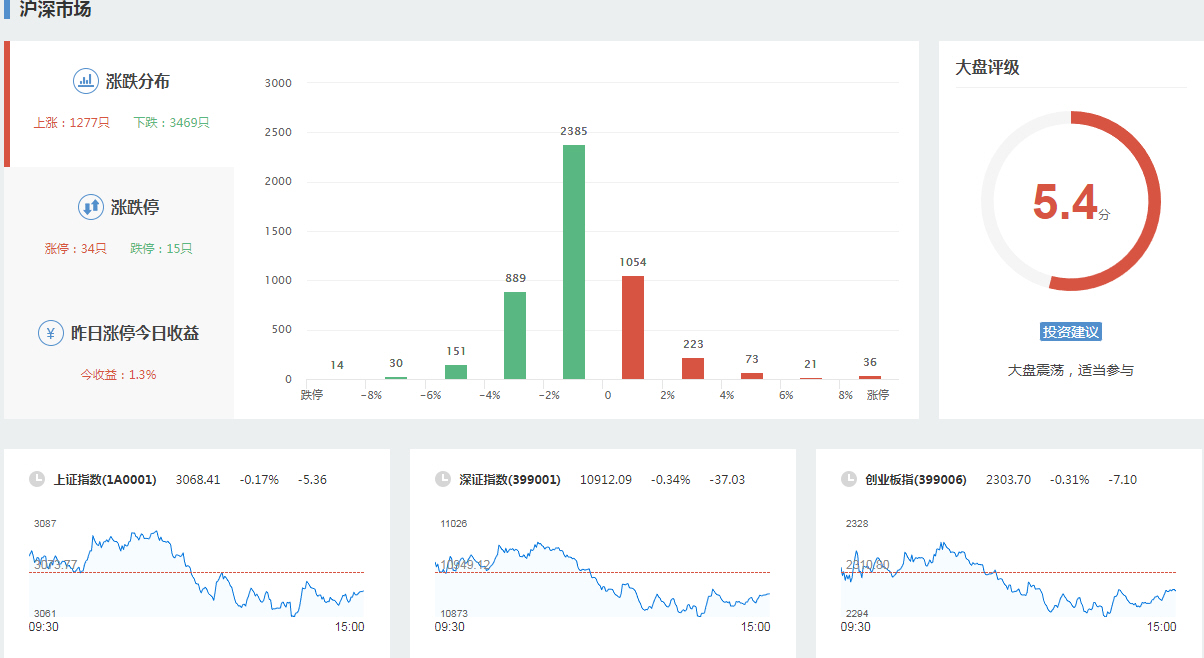Click clock icon beside 深证指数
Image resolution: width=1204 pixels, height=658 pixels.
(443, 479)
